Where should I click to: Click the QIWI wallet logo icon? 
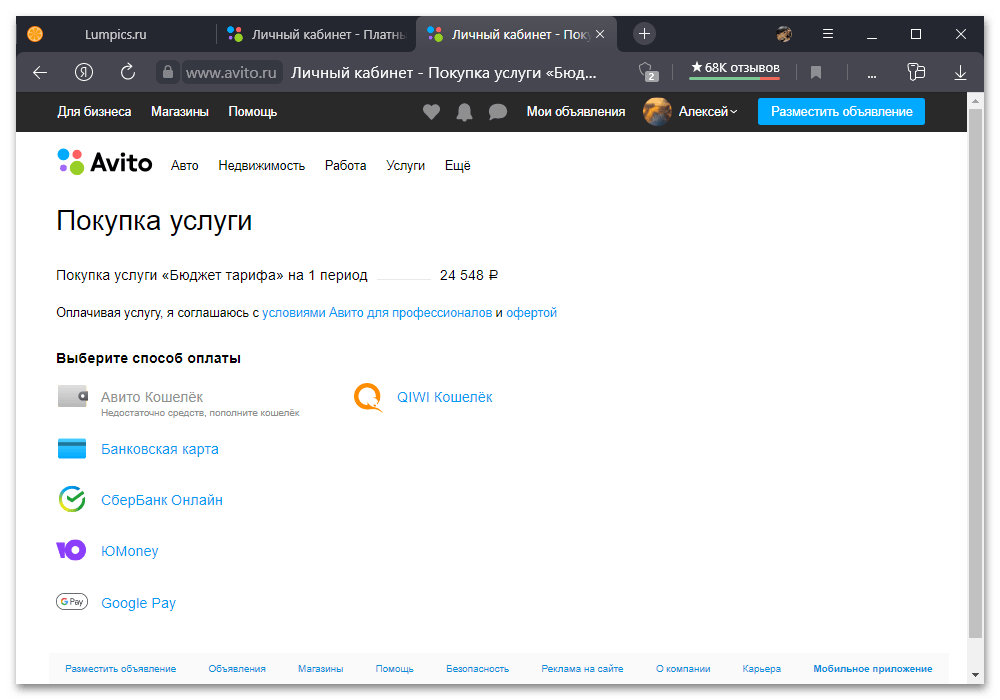click(x=368, y=397)
